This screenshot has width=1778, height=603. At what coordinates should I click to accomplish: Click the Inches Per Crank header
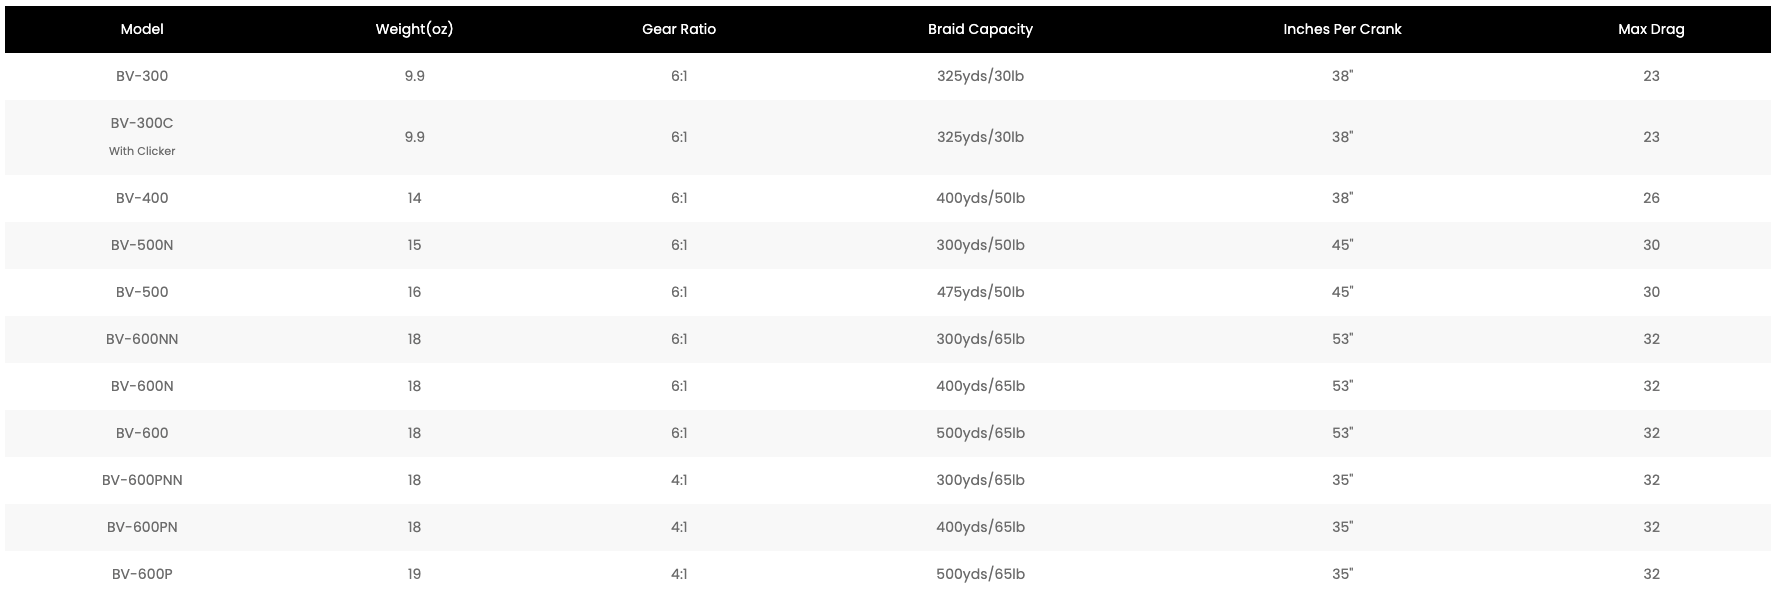[1342, 29]
